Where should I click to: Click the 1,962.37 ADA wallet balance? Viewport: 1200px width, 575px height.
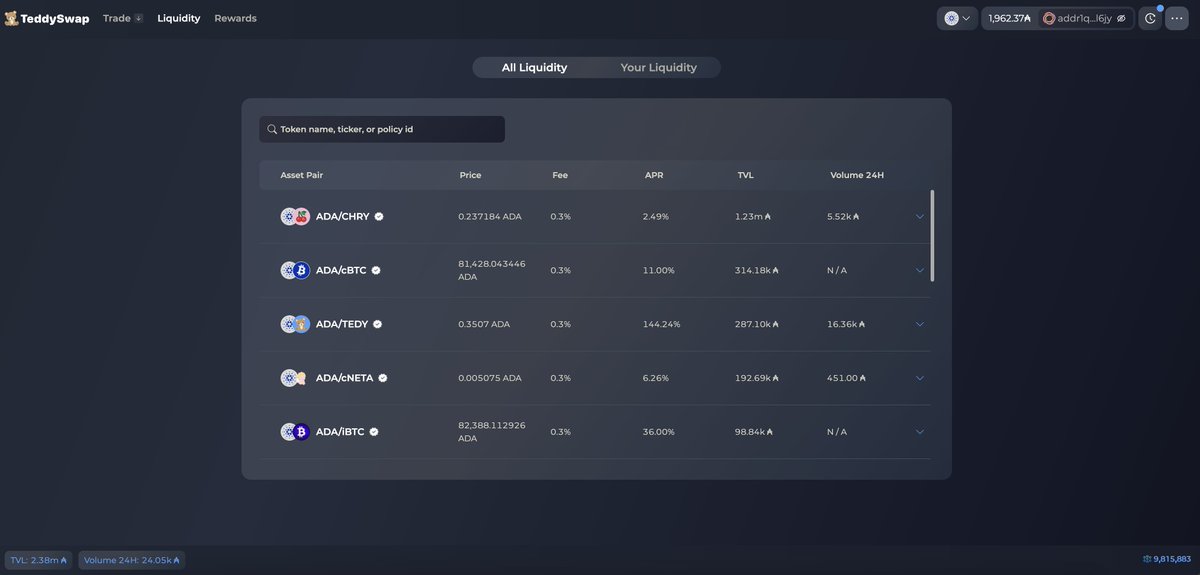(x=1009, y=18)
